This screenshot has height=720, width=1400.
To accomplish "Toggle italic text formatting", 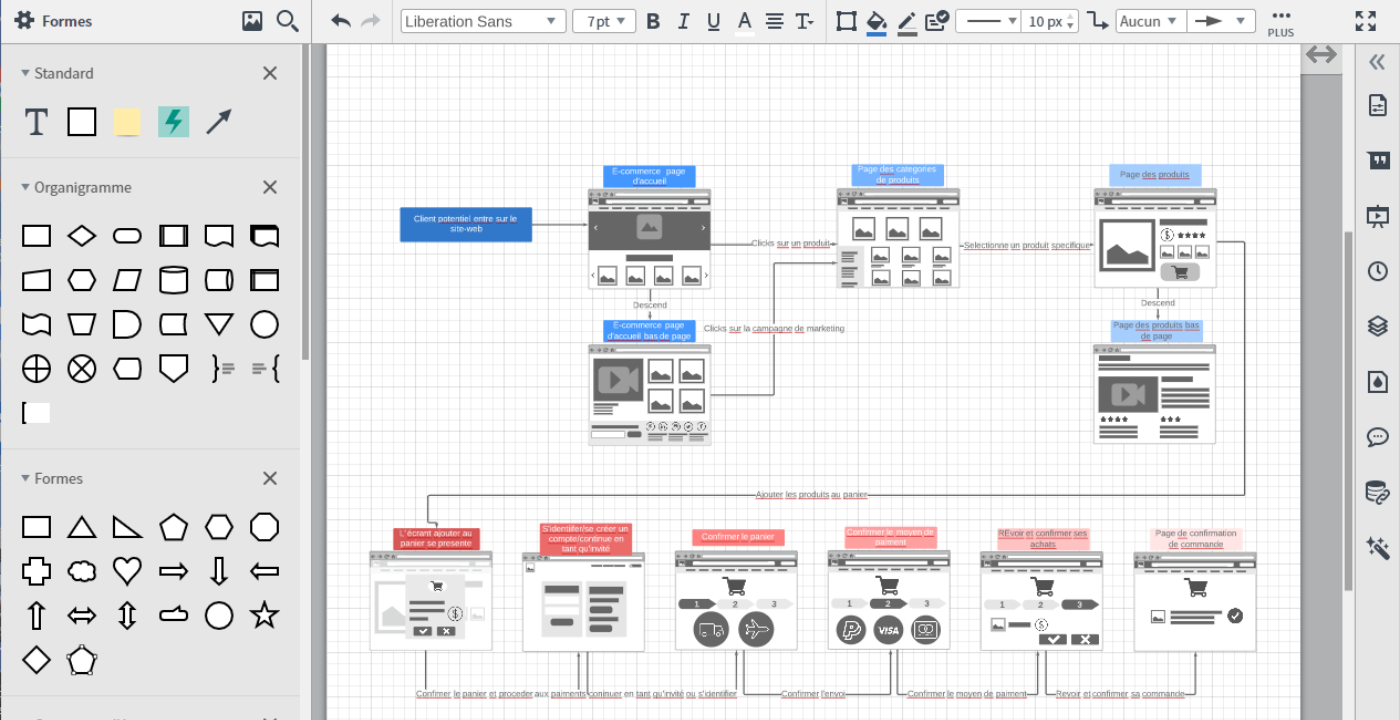I will point(683,20).
